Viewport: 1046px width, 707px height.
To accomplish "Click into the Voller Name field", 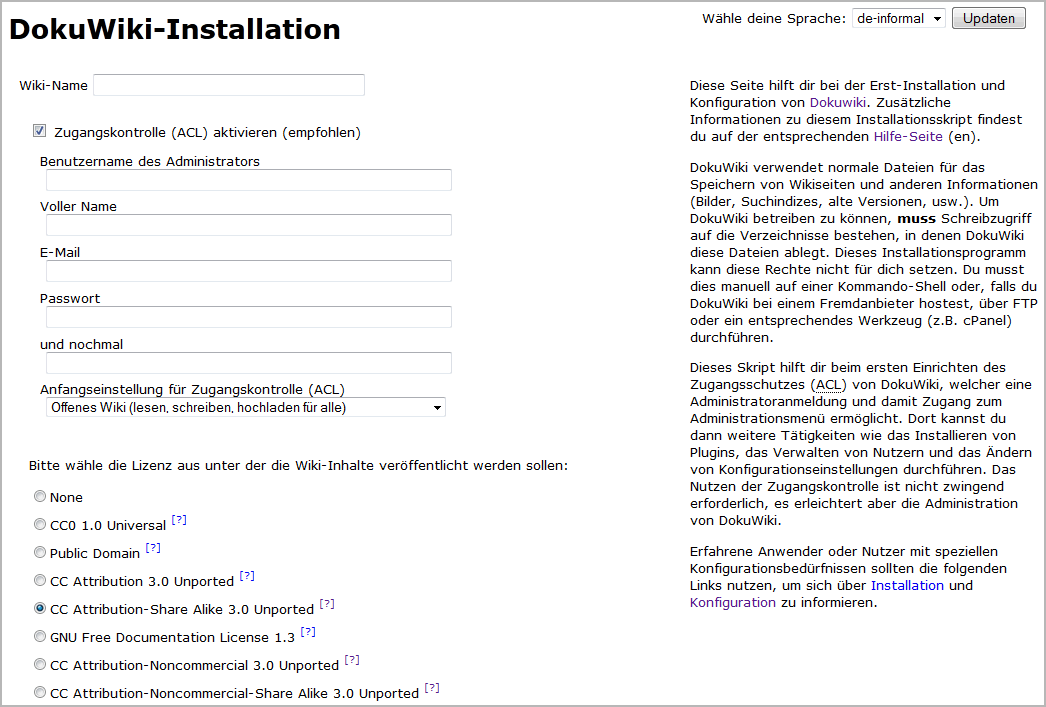I will [x=249, y=225].
